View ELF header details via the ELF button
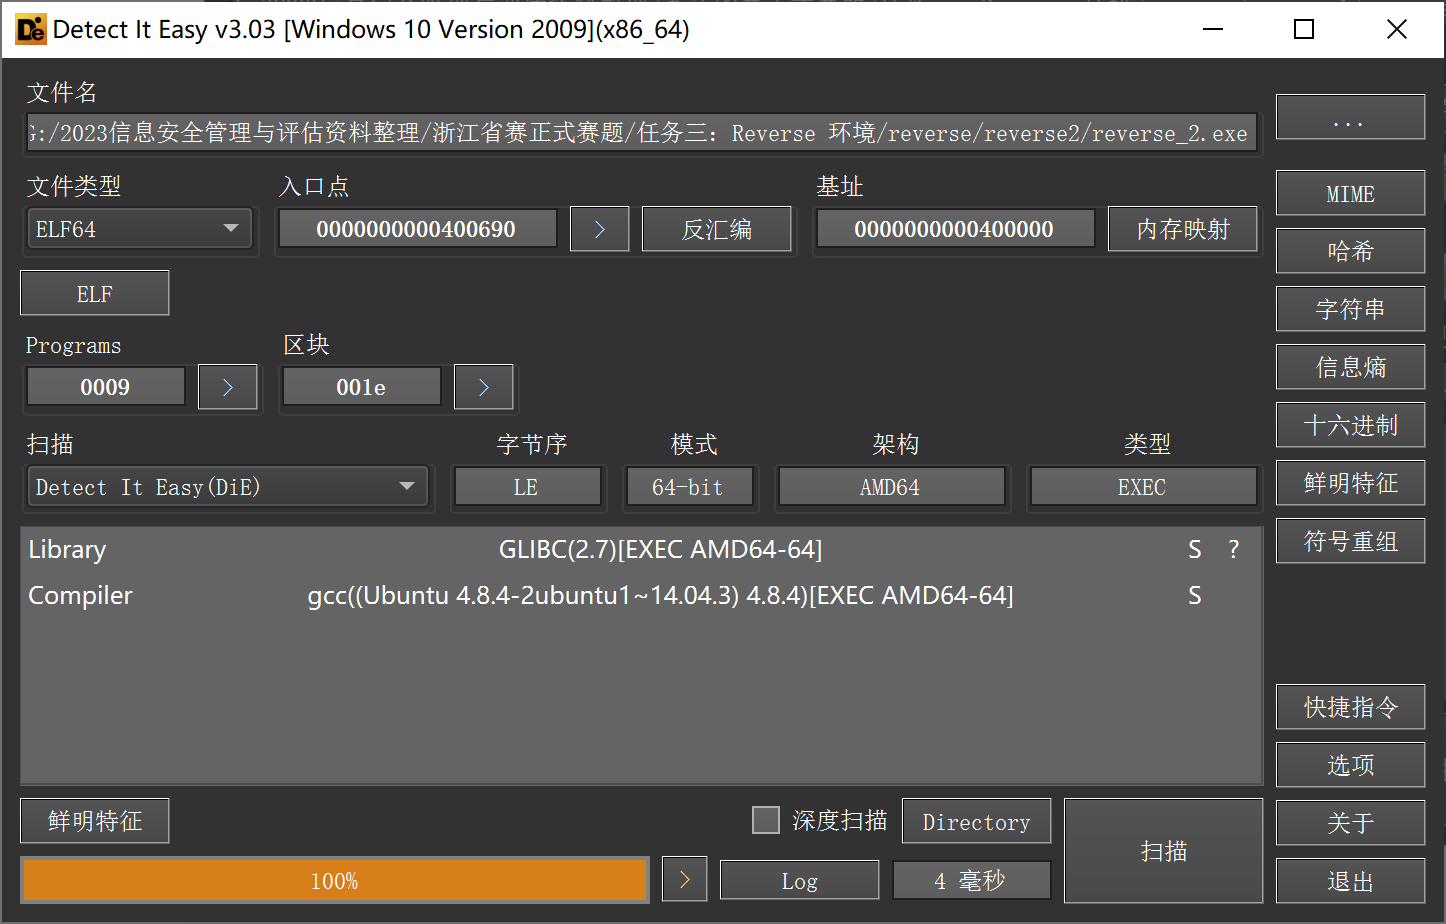 [x=94, y=293]
